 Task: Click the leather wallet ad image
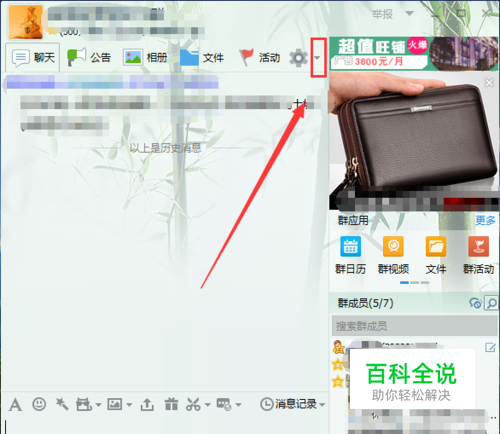point(414,141)
